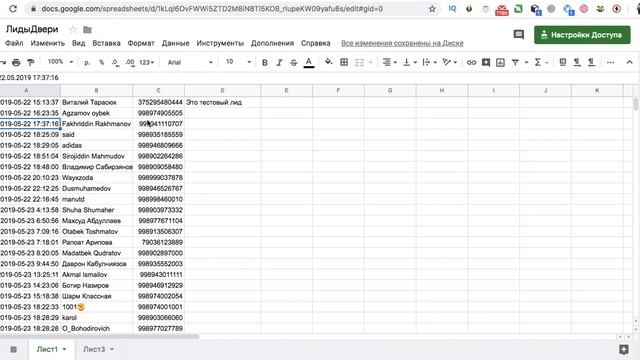The image size is (640, 360).
Task: Toggle strikethrough formatting
Action: (293, 62)
